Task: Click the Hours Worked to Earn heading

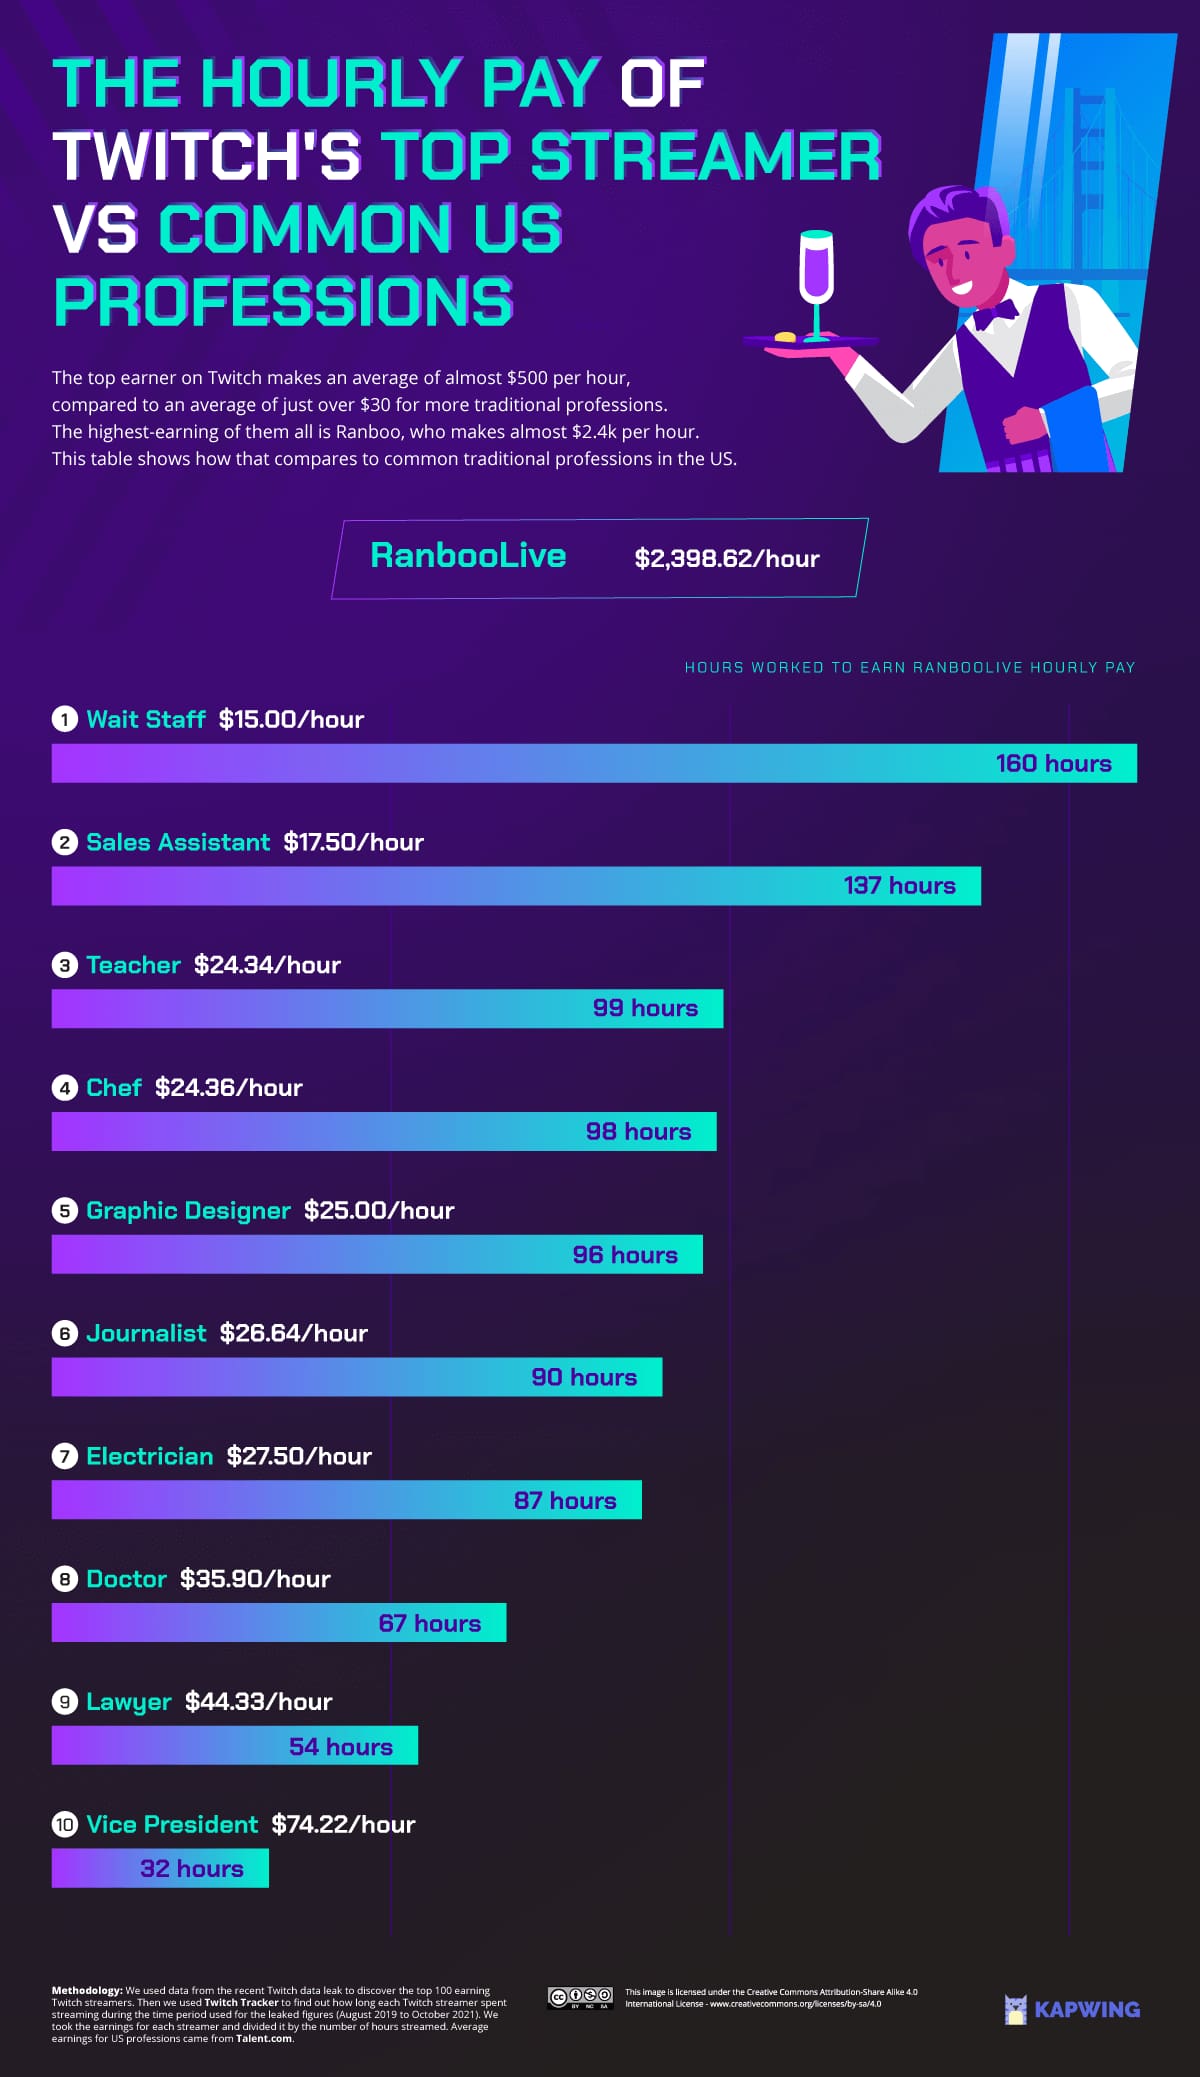Action: 910,667
